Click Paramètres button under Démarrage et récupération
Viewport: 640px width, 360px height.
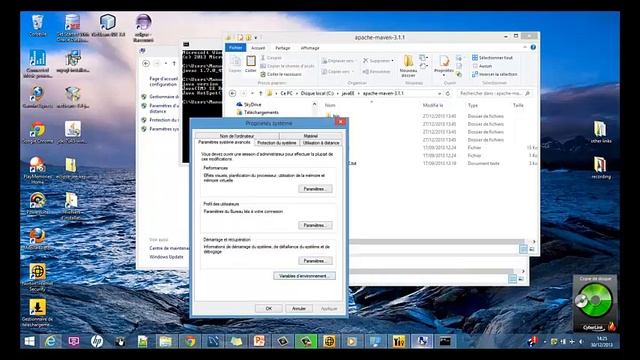tap(315, 261)
